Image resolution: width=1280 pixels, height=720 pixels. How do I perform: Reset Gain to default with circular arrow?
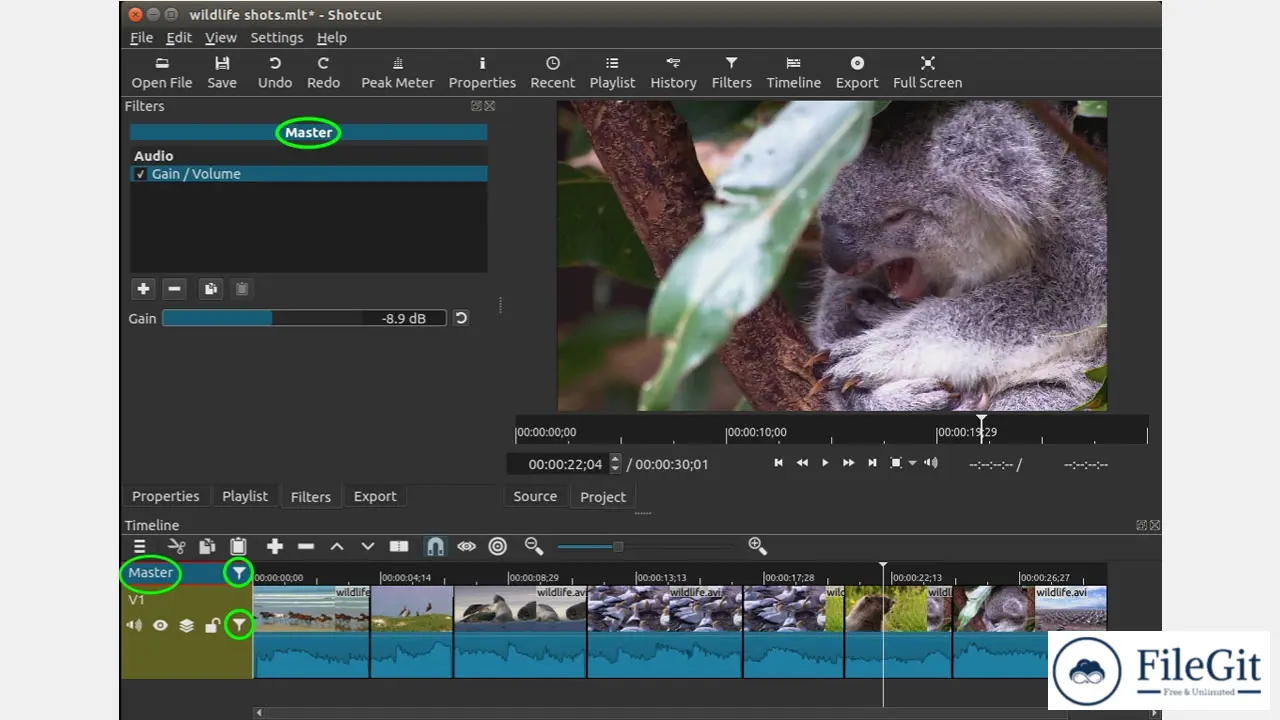(x=460, y=318)
